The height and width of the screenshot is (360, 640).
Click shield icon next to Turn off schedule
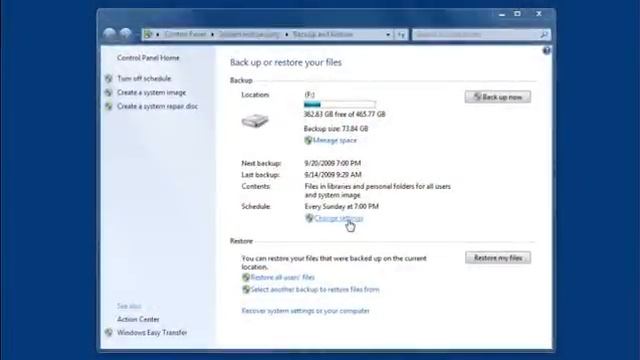[x=109, y=78]
